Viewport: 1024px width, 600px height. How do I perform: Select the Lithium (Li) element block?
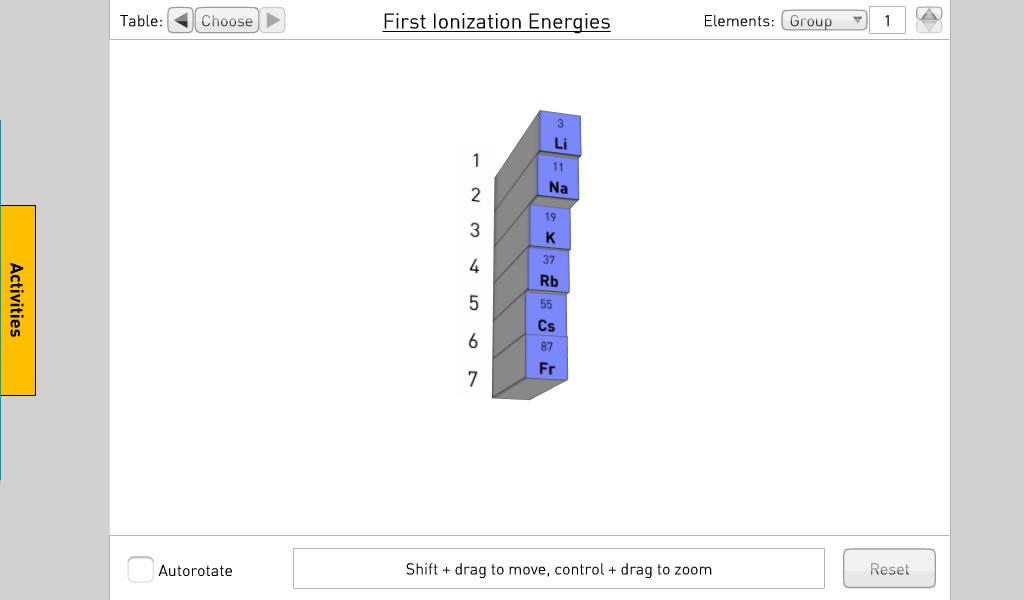560,135
